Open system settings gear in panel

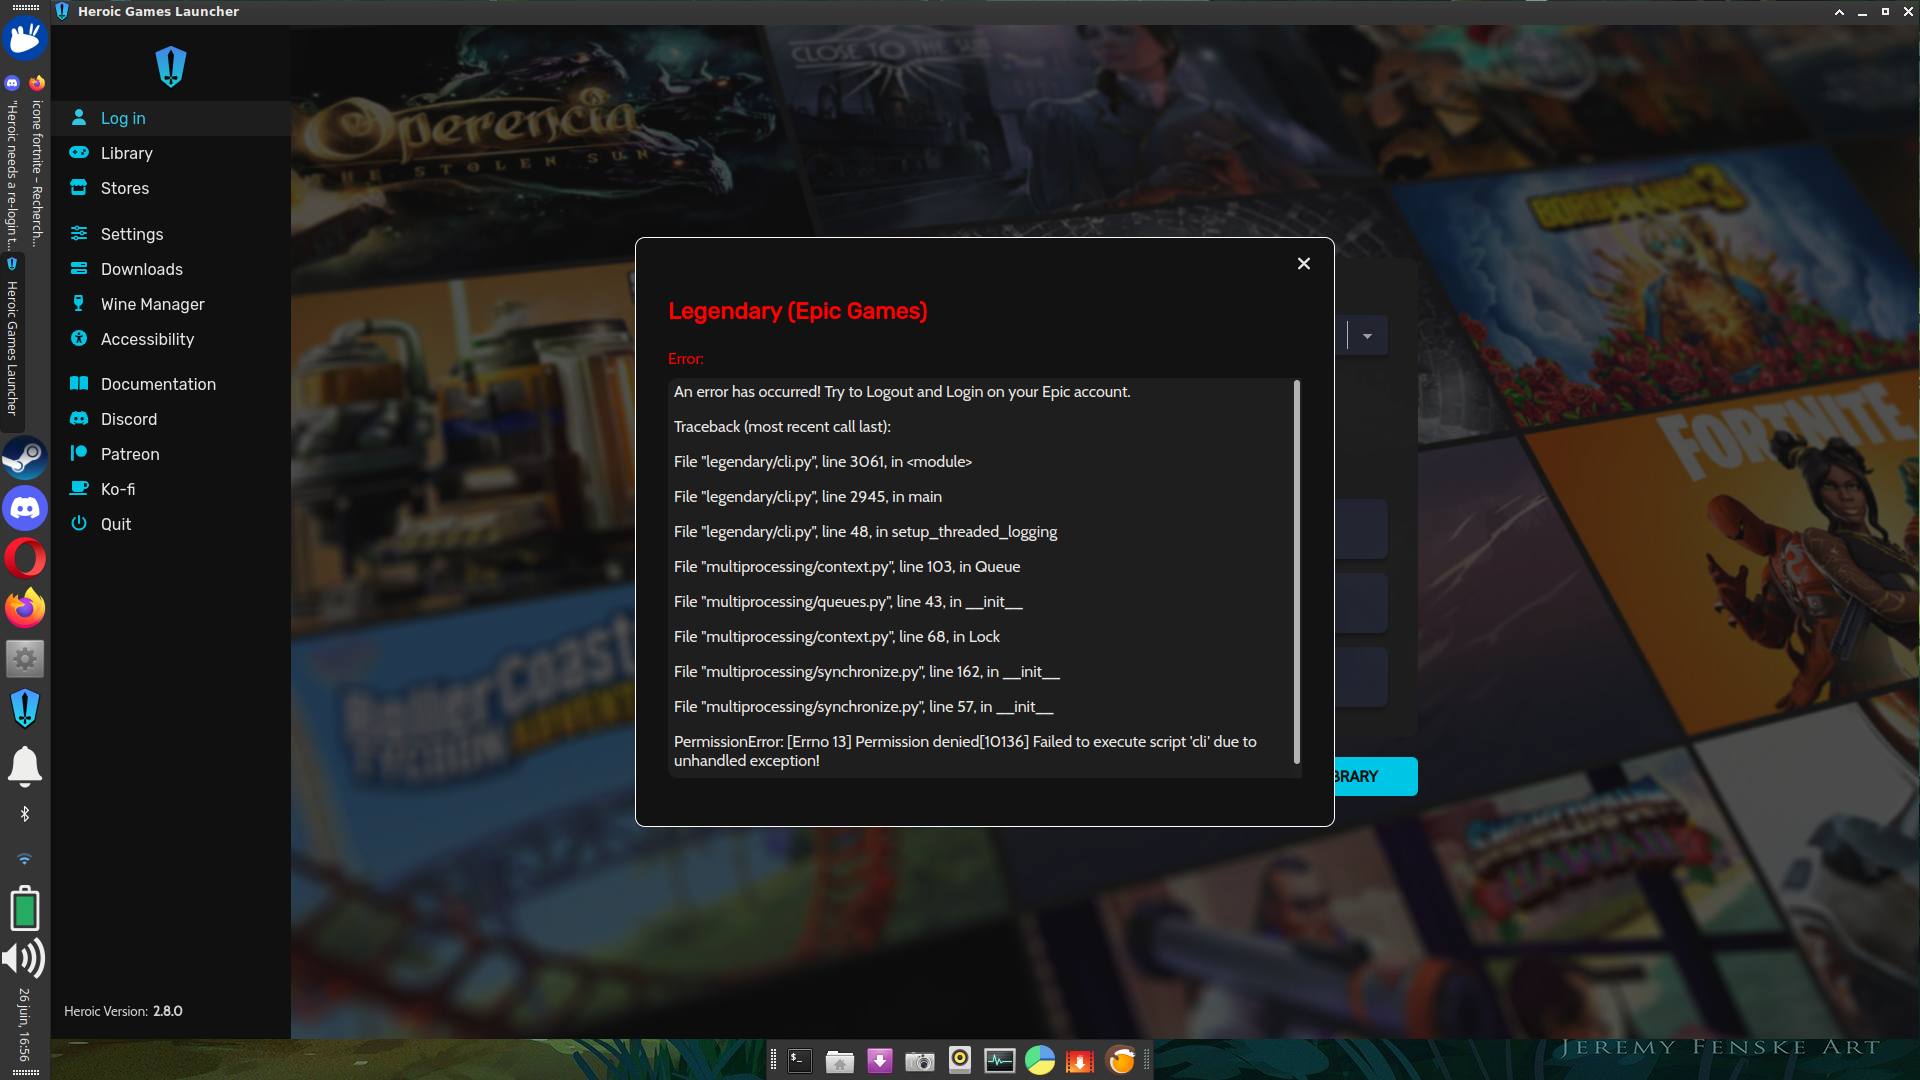25,659
